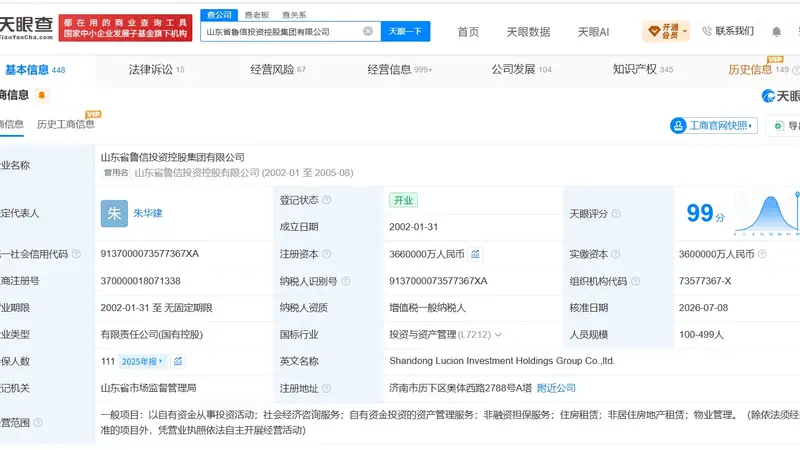The height and width of the screenshot is (450, 800).
Task: Click the 联系我们 link
Action: click(x=734, y=31)
